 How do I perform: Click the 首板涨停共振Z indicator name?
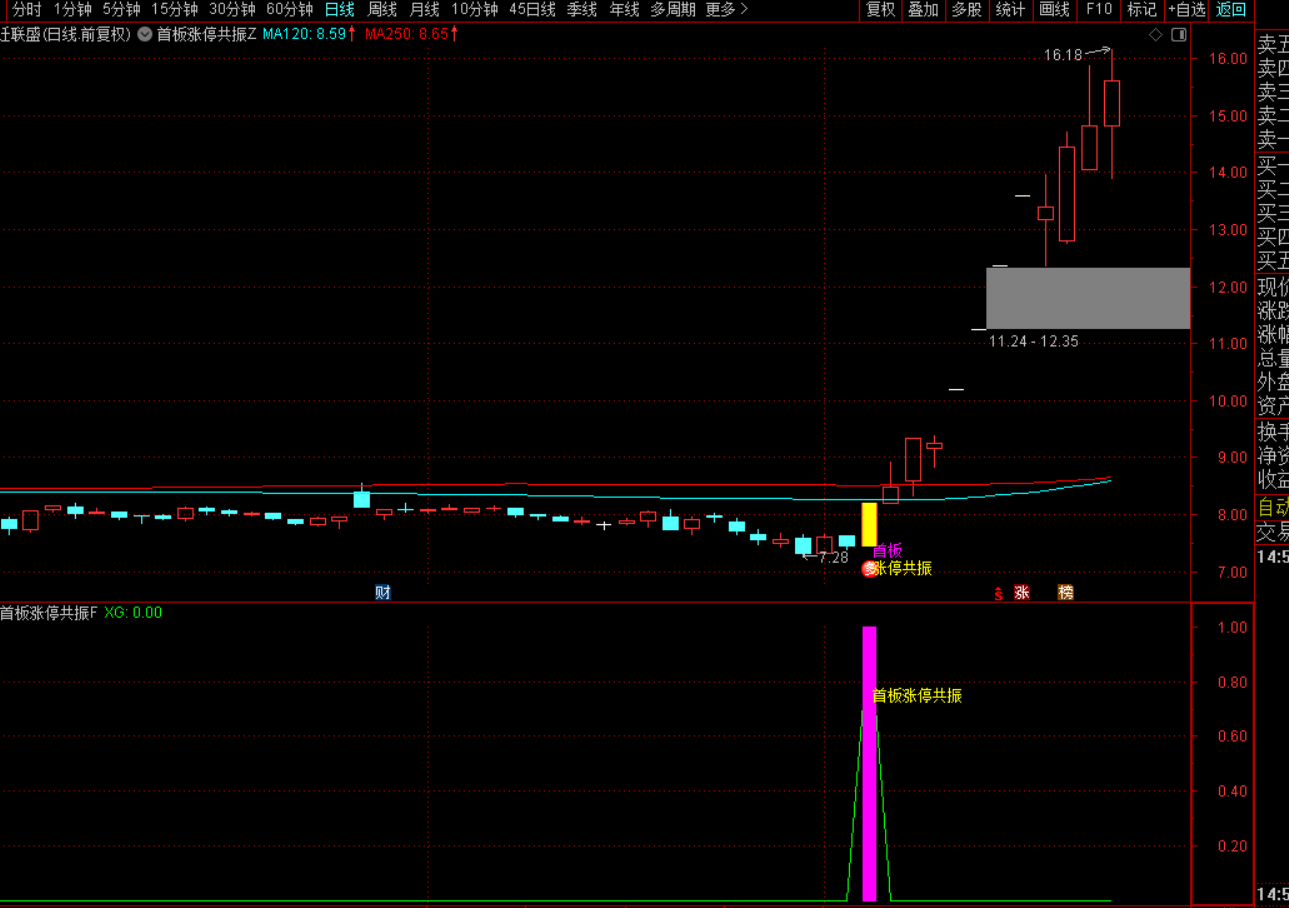[206, 34]
